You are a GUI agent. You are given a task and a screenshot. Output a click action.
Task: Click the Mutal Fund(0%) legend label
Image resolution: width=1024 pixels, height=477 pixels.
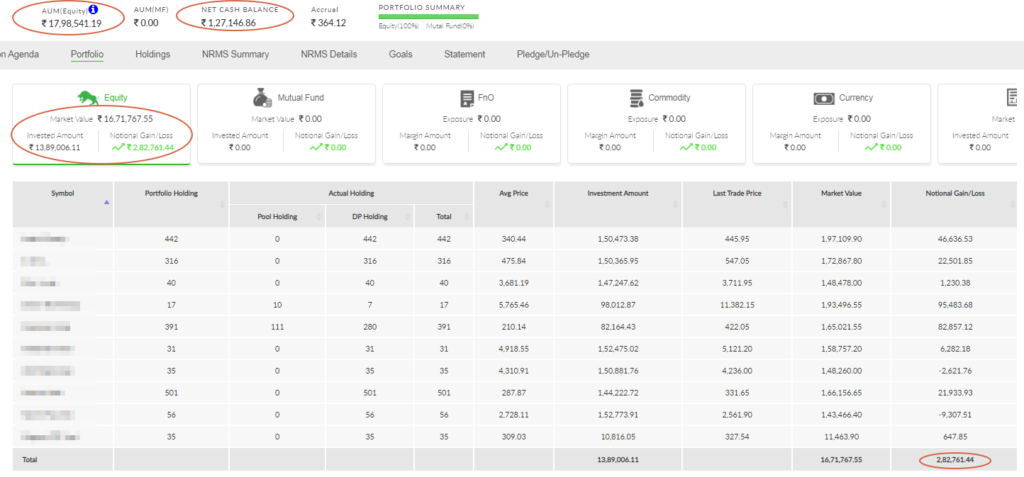pyautogui.click(x=450, y=26)
